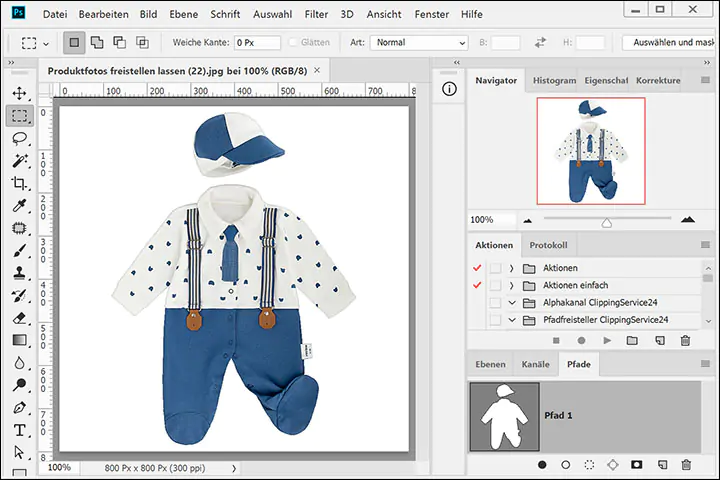The height and width of the screenshot is (480, 720).
Task: Click the Navigator zoom slider handle
Action: [x=606, y=222]
